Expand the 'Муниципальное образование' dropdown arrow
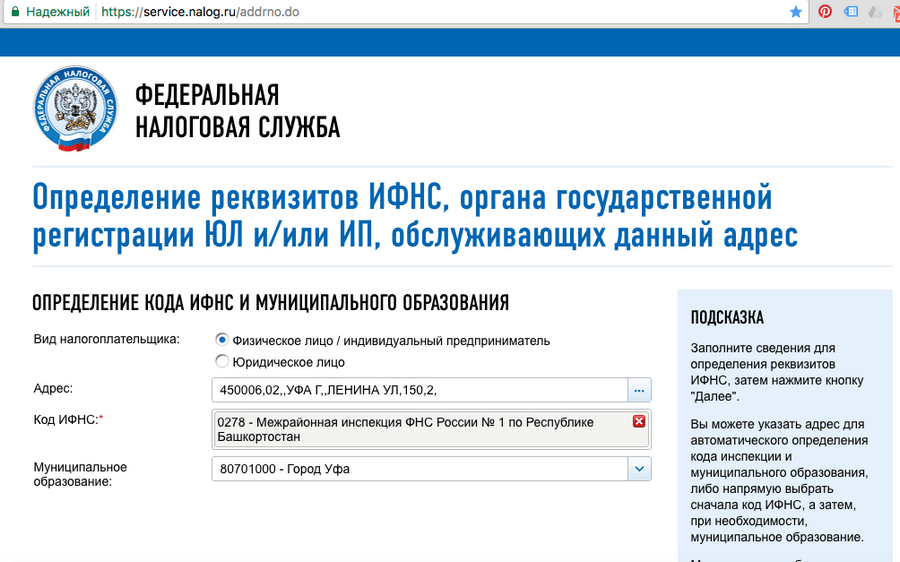This screenshot has width=900, height=562. 639,468
